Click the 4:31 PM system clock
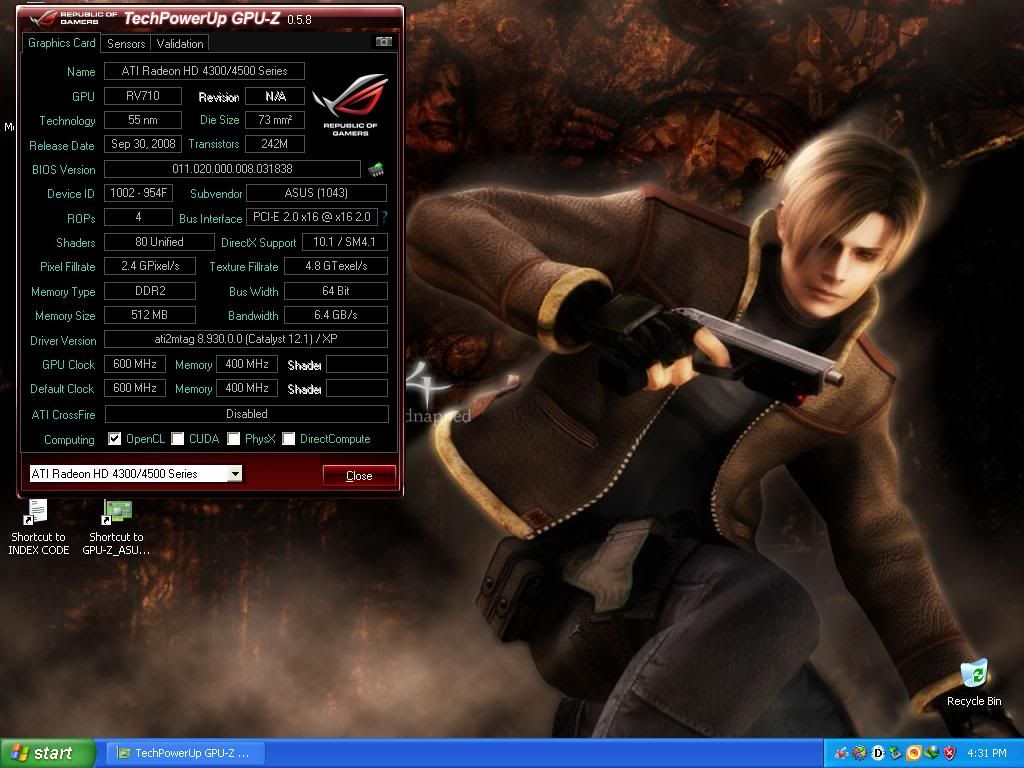 tap(987, 753)
